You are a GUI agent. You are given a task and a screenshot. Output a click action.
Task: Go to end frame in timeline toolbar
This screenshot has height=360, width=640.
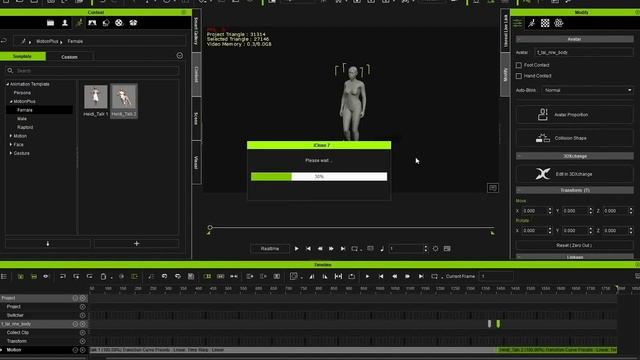(x=421, y=277)
